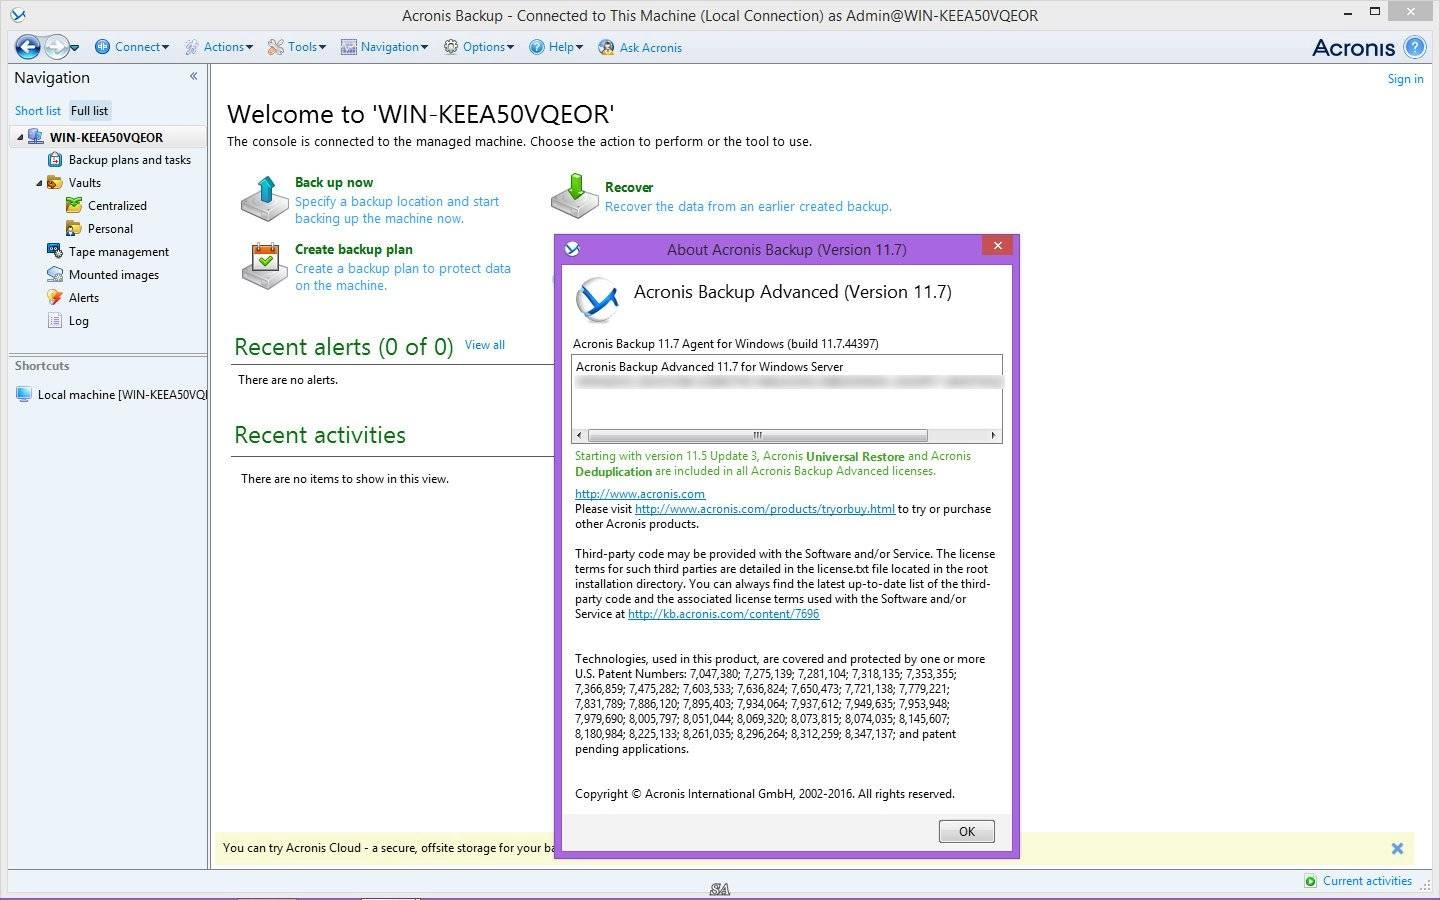This screenshot has height=900, width=1440.
Task: Open the http://www.acronis.com link
Action: coord(640,494)
